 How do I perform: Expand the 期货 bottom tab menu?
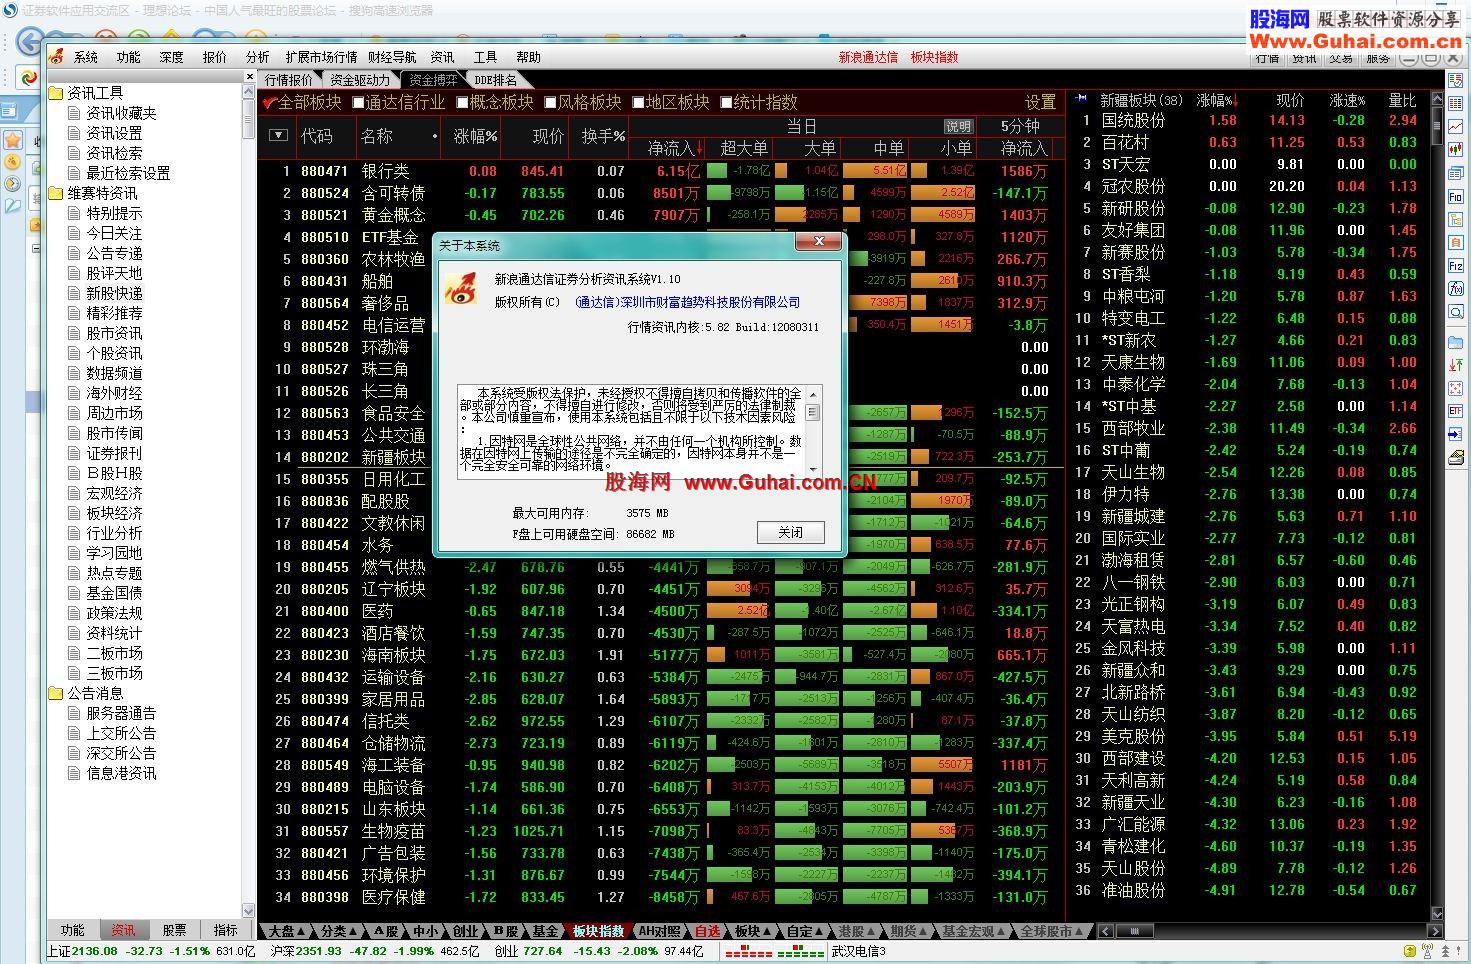923,931
